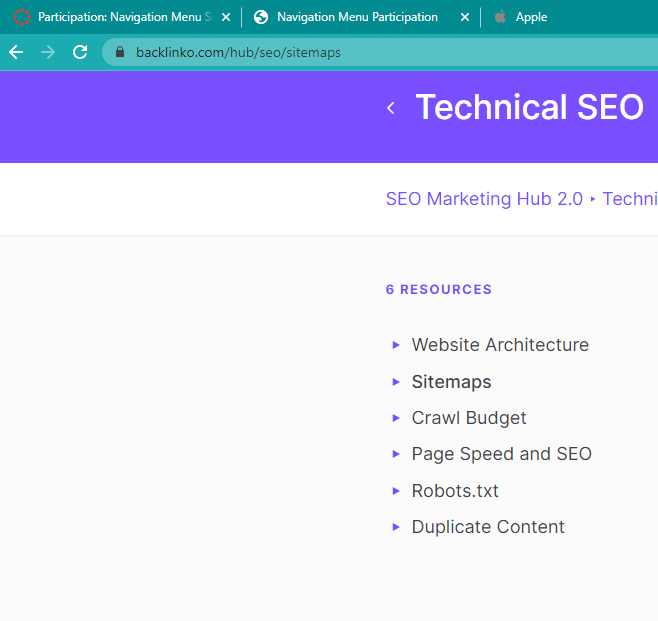658x621 pixels.
Task: Switch to Navigation Menu Participation tab
Action: (x=356, y=17)
